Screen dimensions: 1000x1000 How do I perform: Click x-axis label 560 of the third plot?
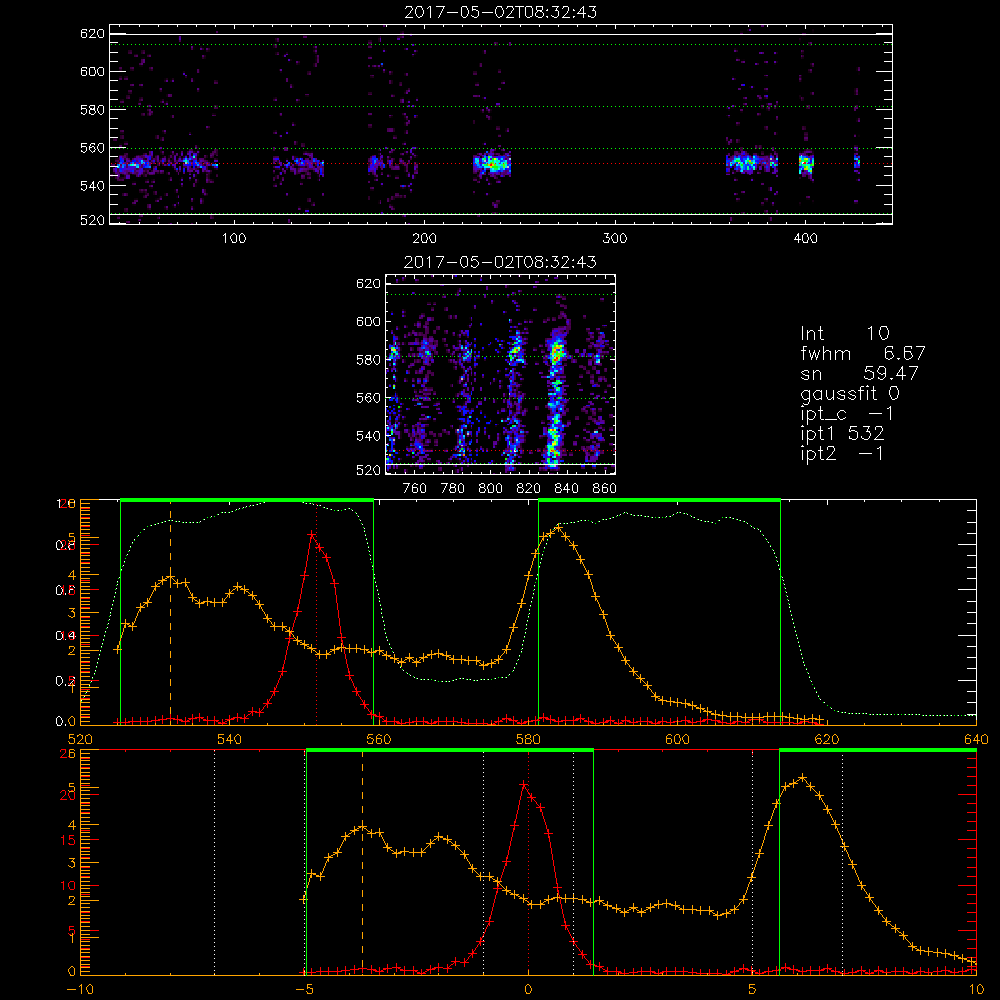click(379, 739)
